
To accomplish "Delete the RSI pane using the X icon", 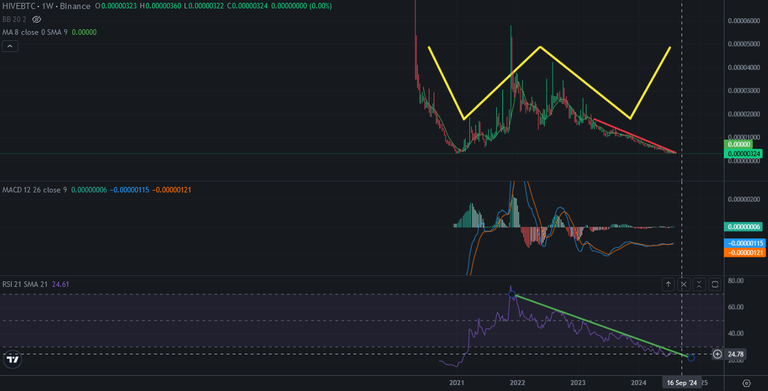I will (x=684, y=284).
